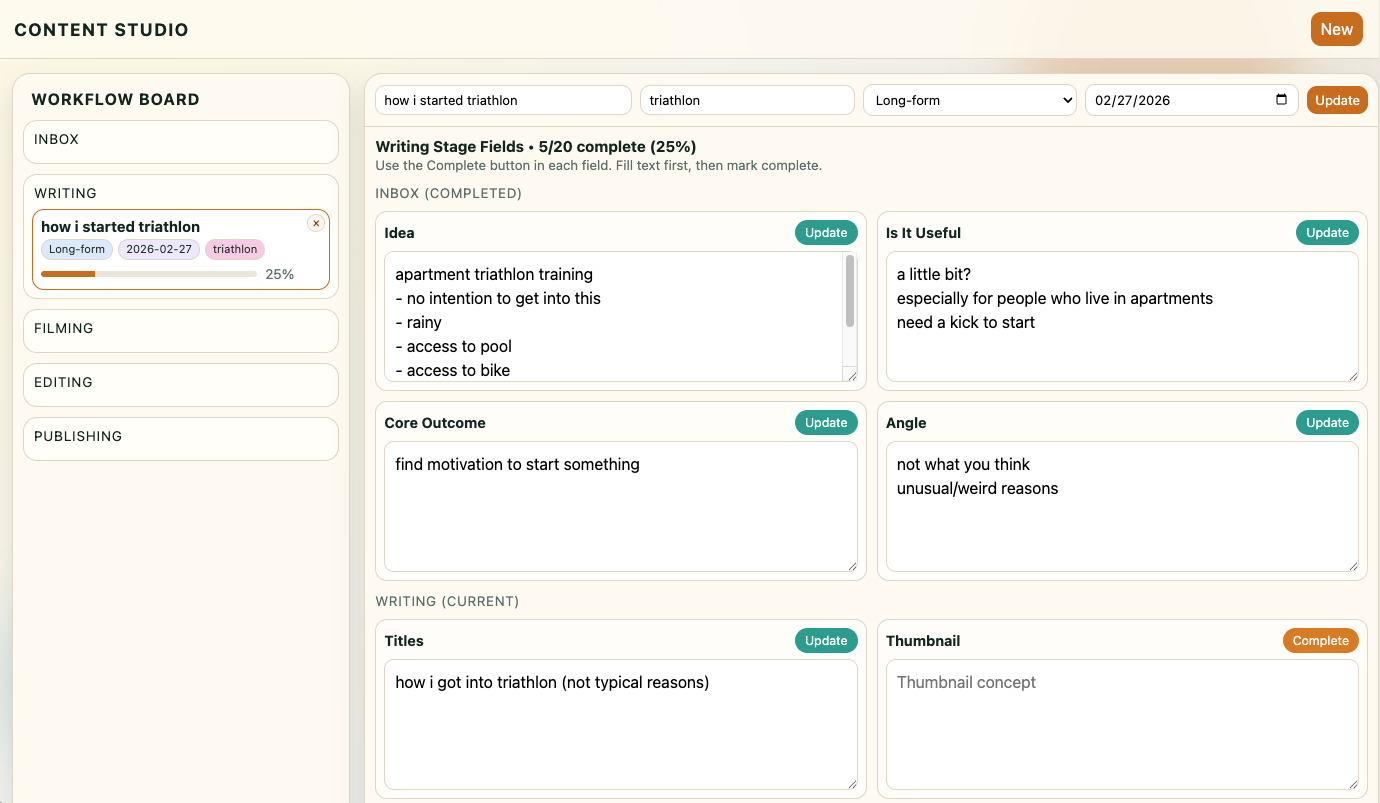Select the Inbox workflow stage
This screenshot has width=1380, height=803.
point(181,141)
